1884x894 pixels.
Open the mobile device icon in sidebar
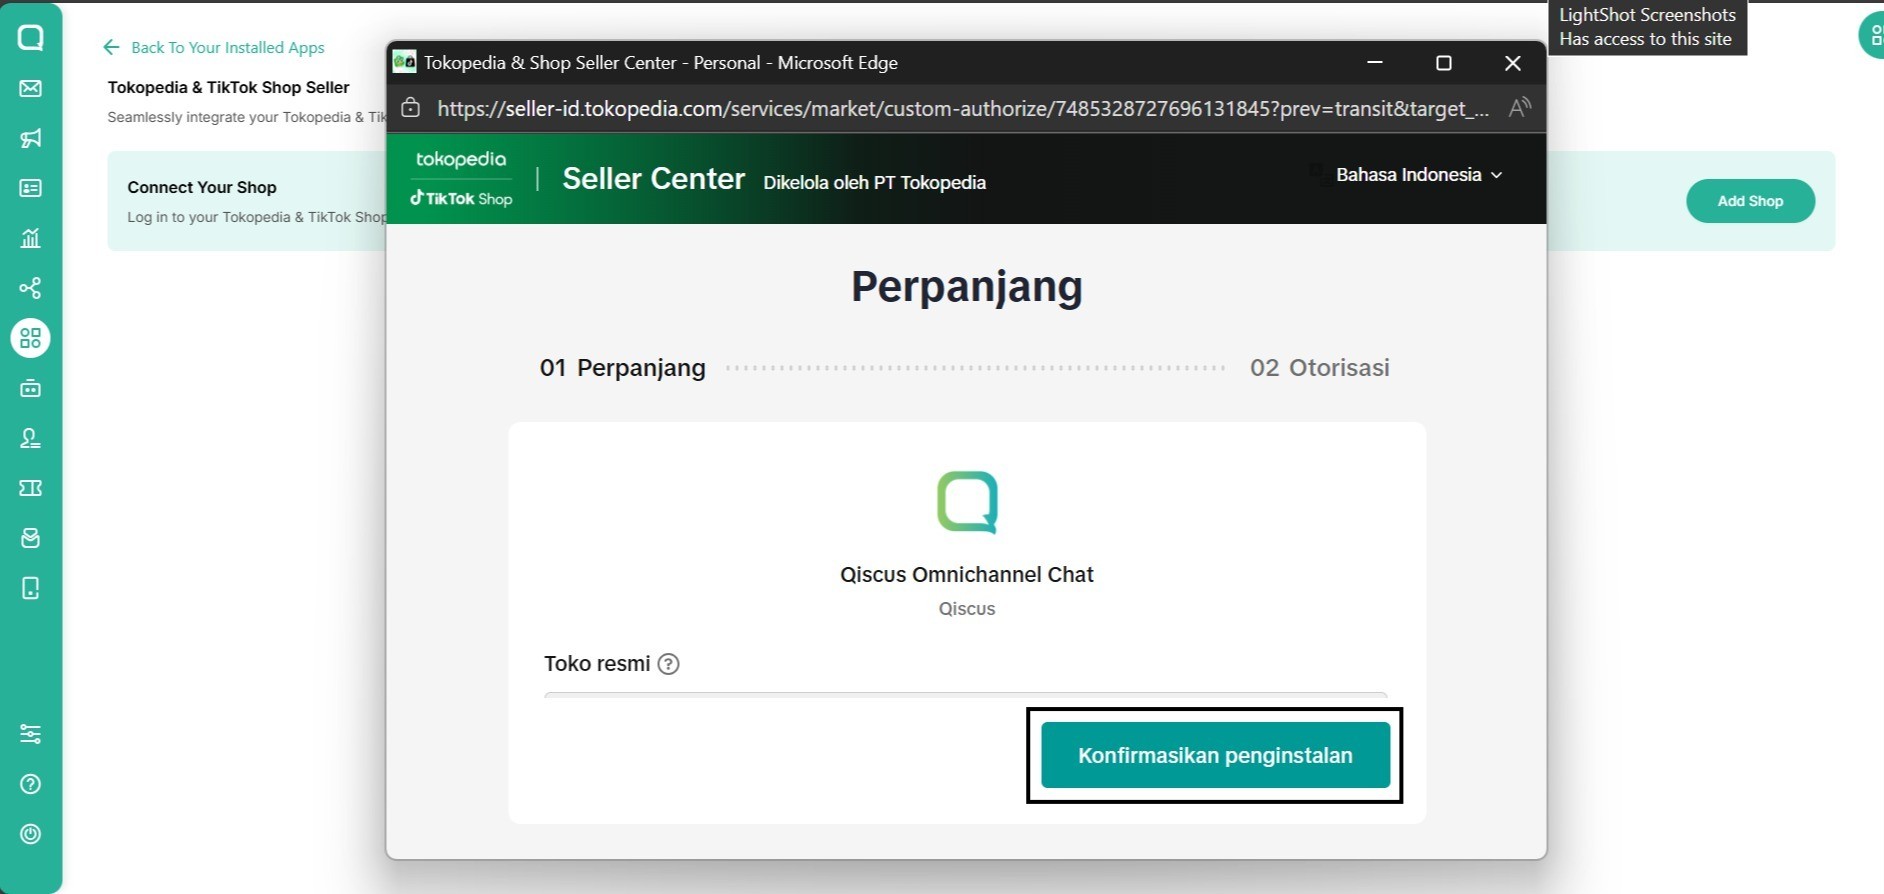point(31,588)
